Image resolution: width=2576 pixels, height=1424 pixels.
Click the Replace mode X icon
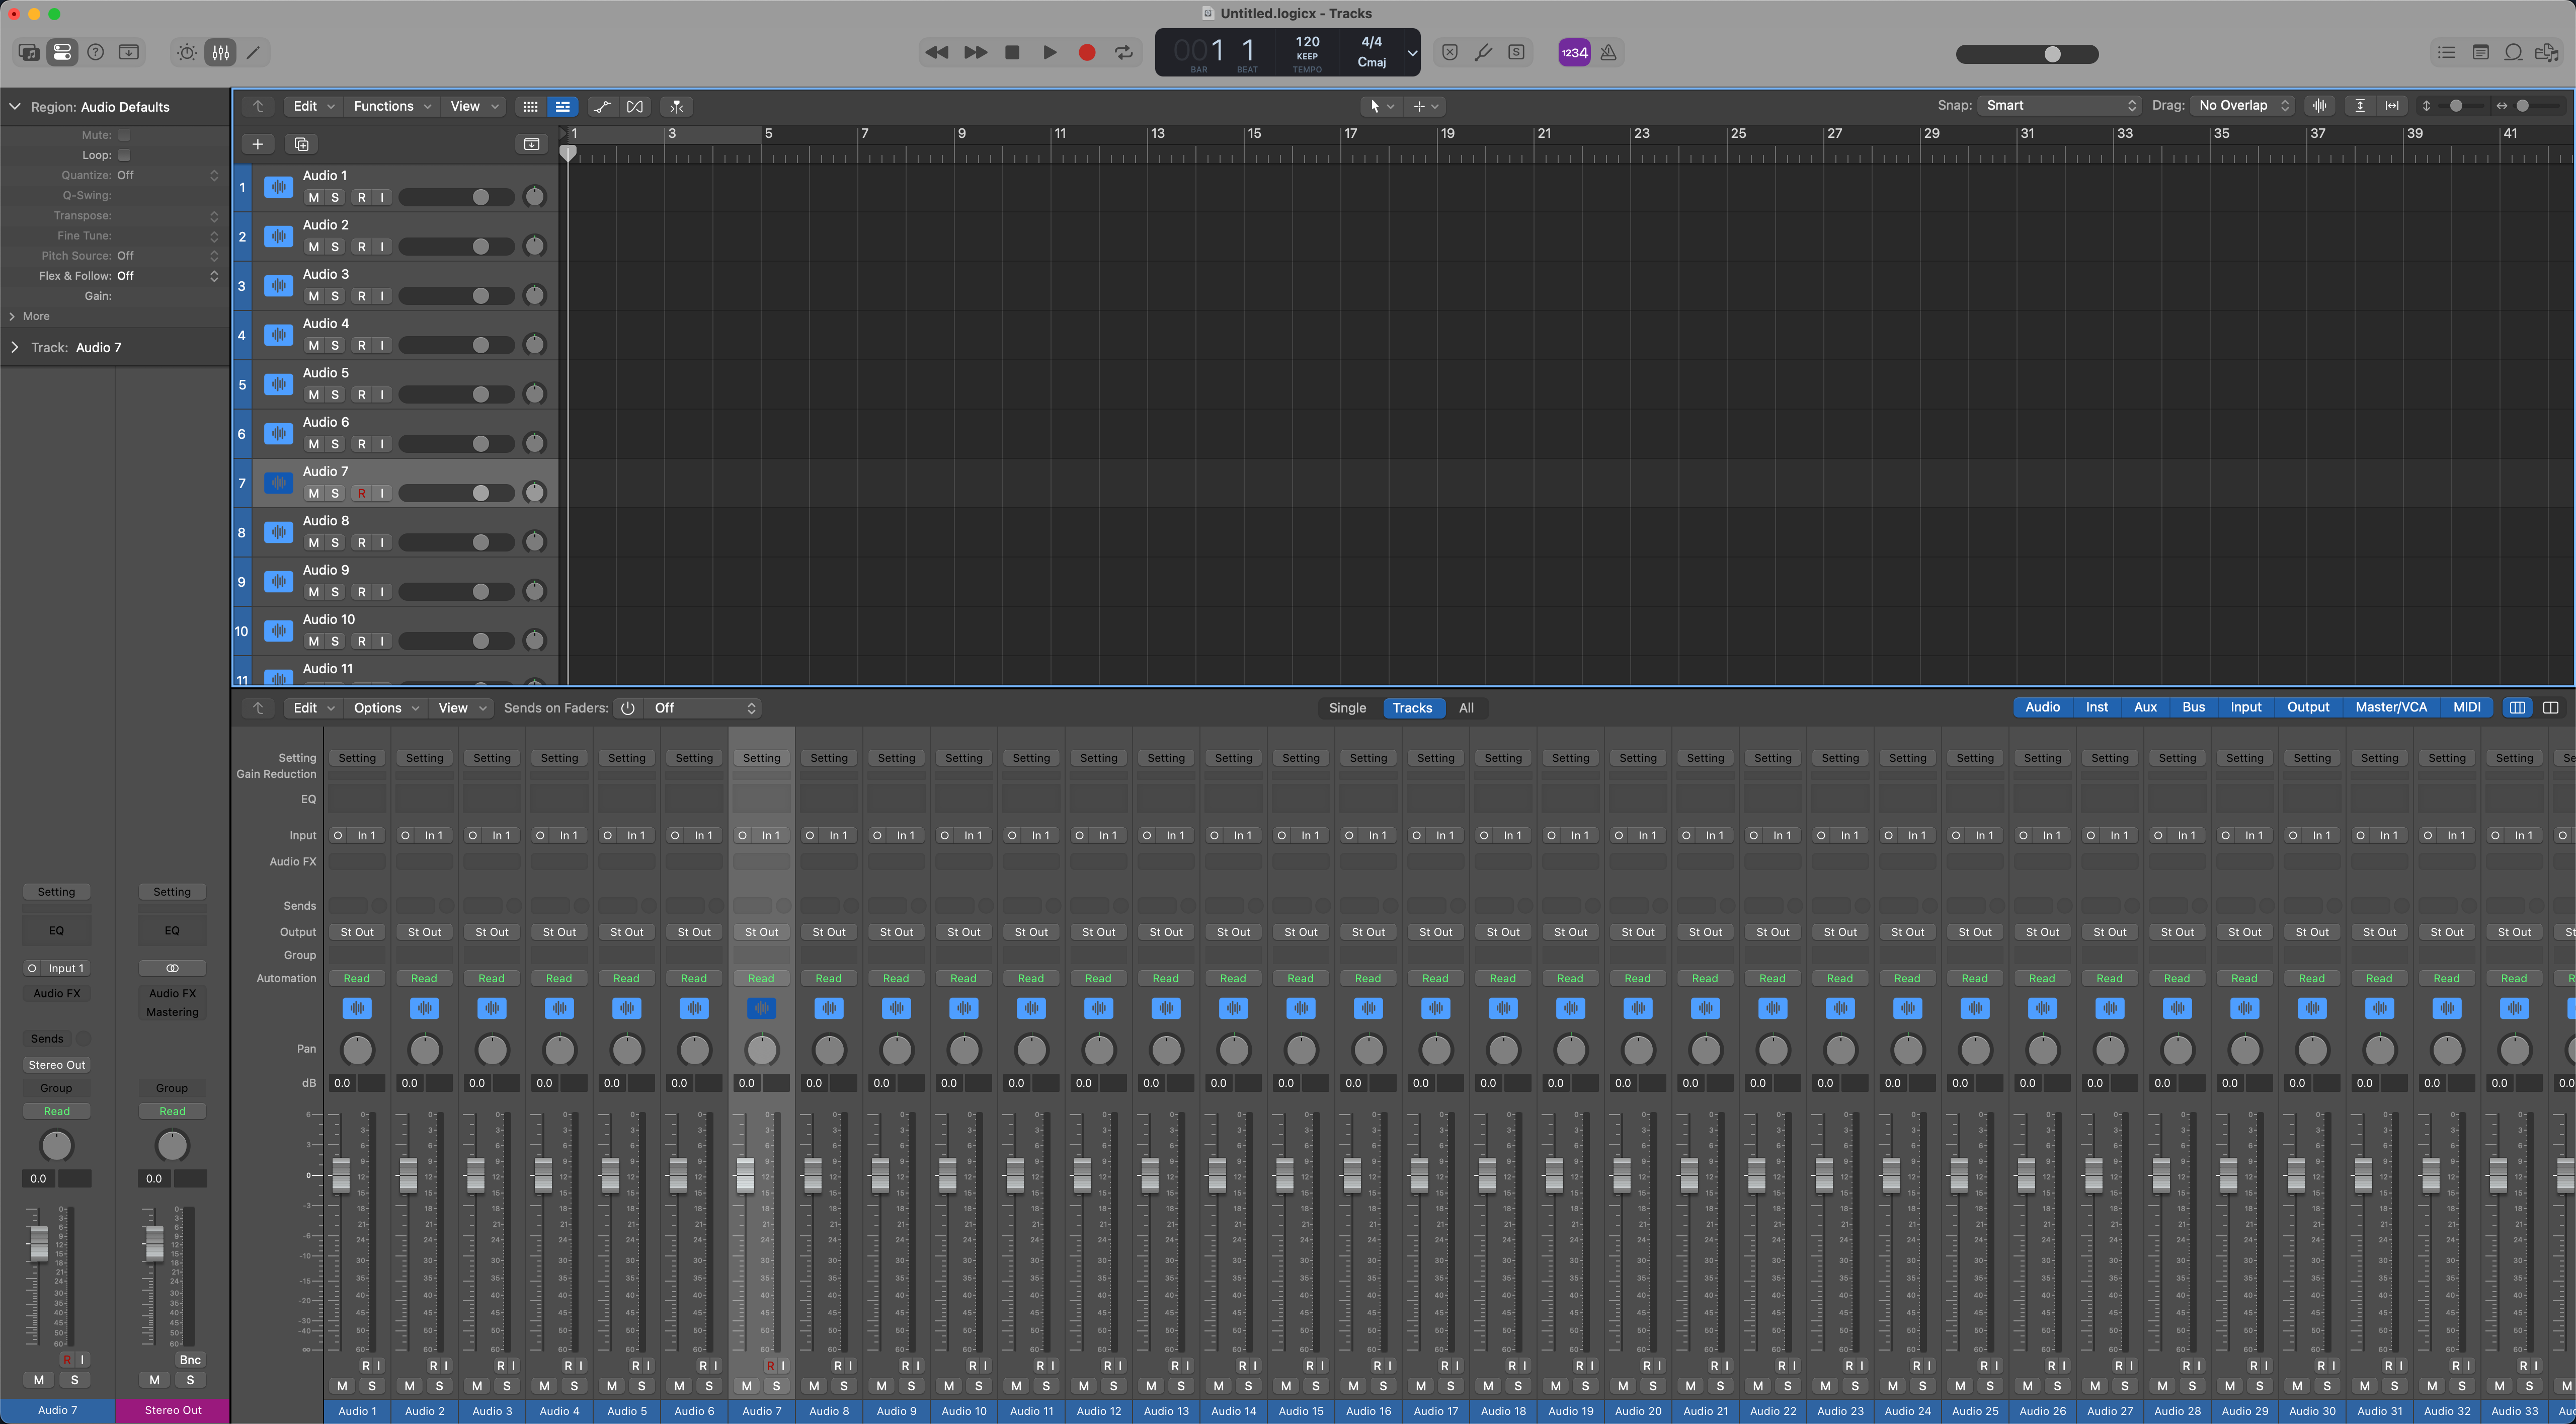click(1450, 52)
